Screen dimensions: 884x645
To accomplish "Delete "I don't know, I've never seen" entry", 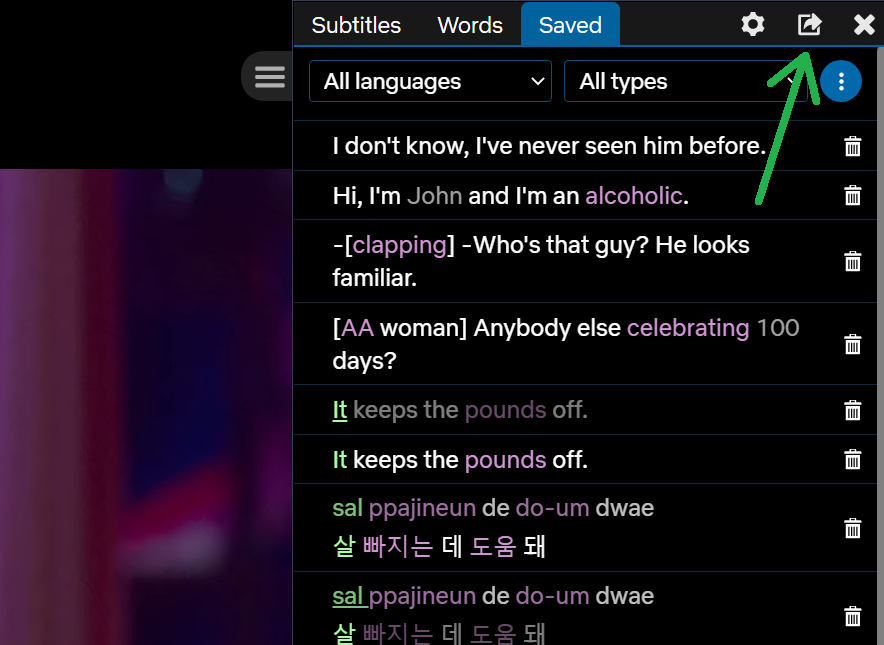I will pos(852,147).
